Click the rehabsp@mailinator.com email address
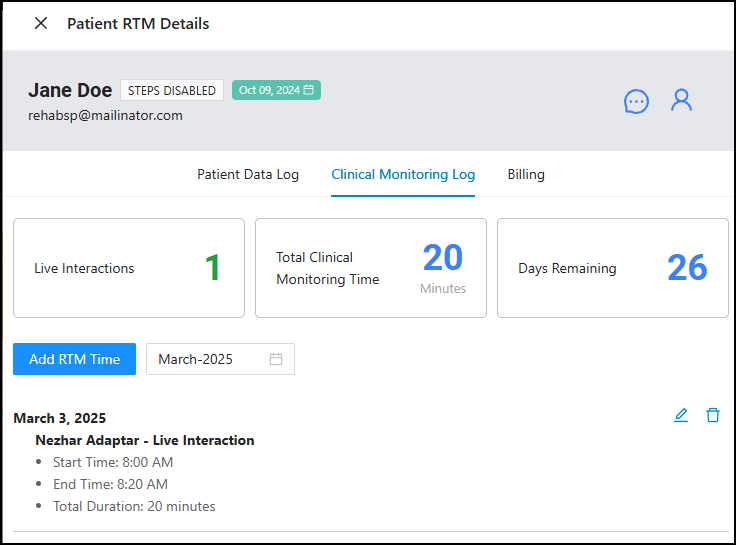The width and height of the screenshot is (736, 545). [105, 115]
